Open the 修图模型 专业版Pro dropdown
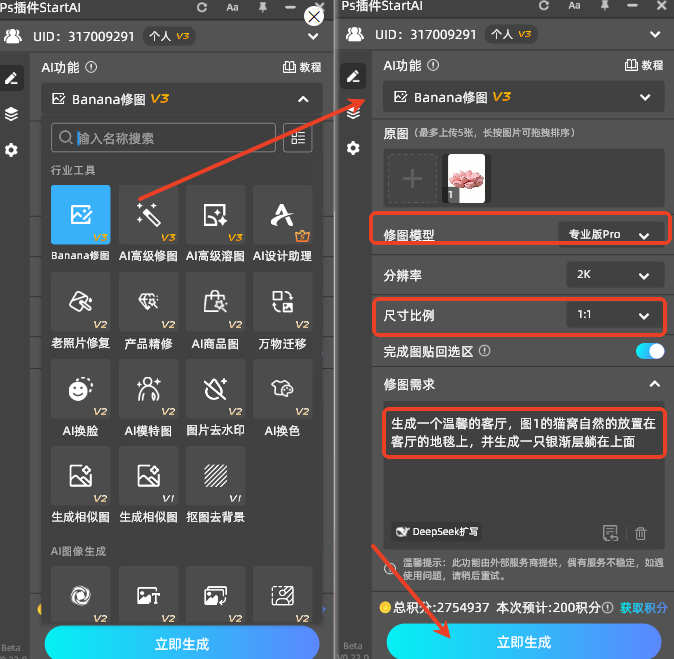The image size is (674, 659). pyautogui.click(x=611, y=234)
